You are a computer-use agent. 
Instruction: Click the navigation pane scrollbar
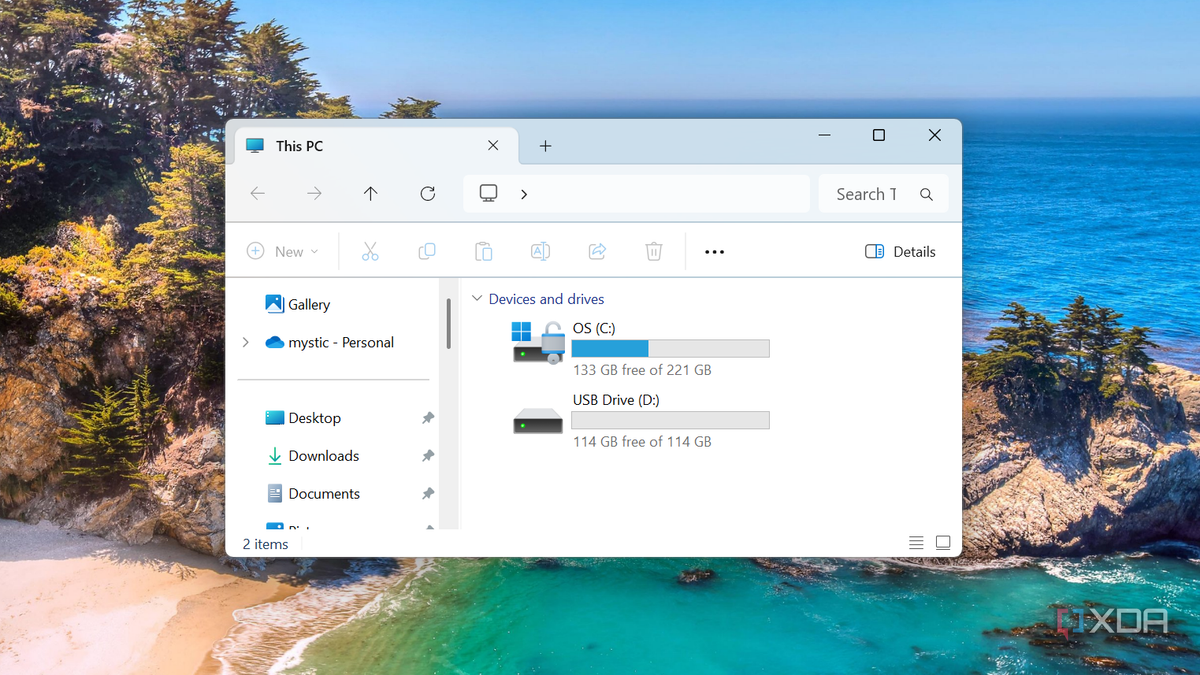(x=449, y=322)
